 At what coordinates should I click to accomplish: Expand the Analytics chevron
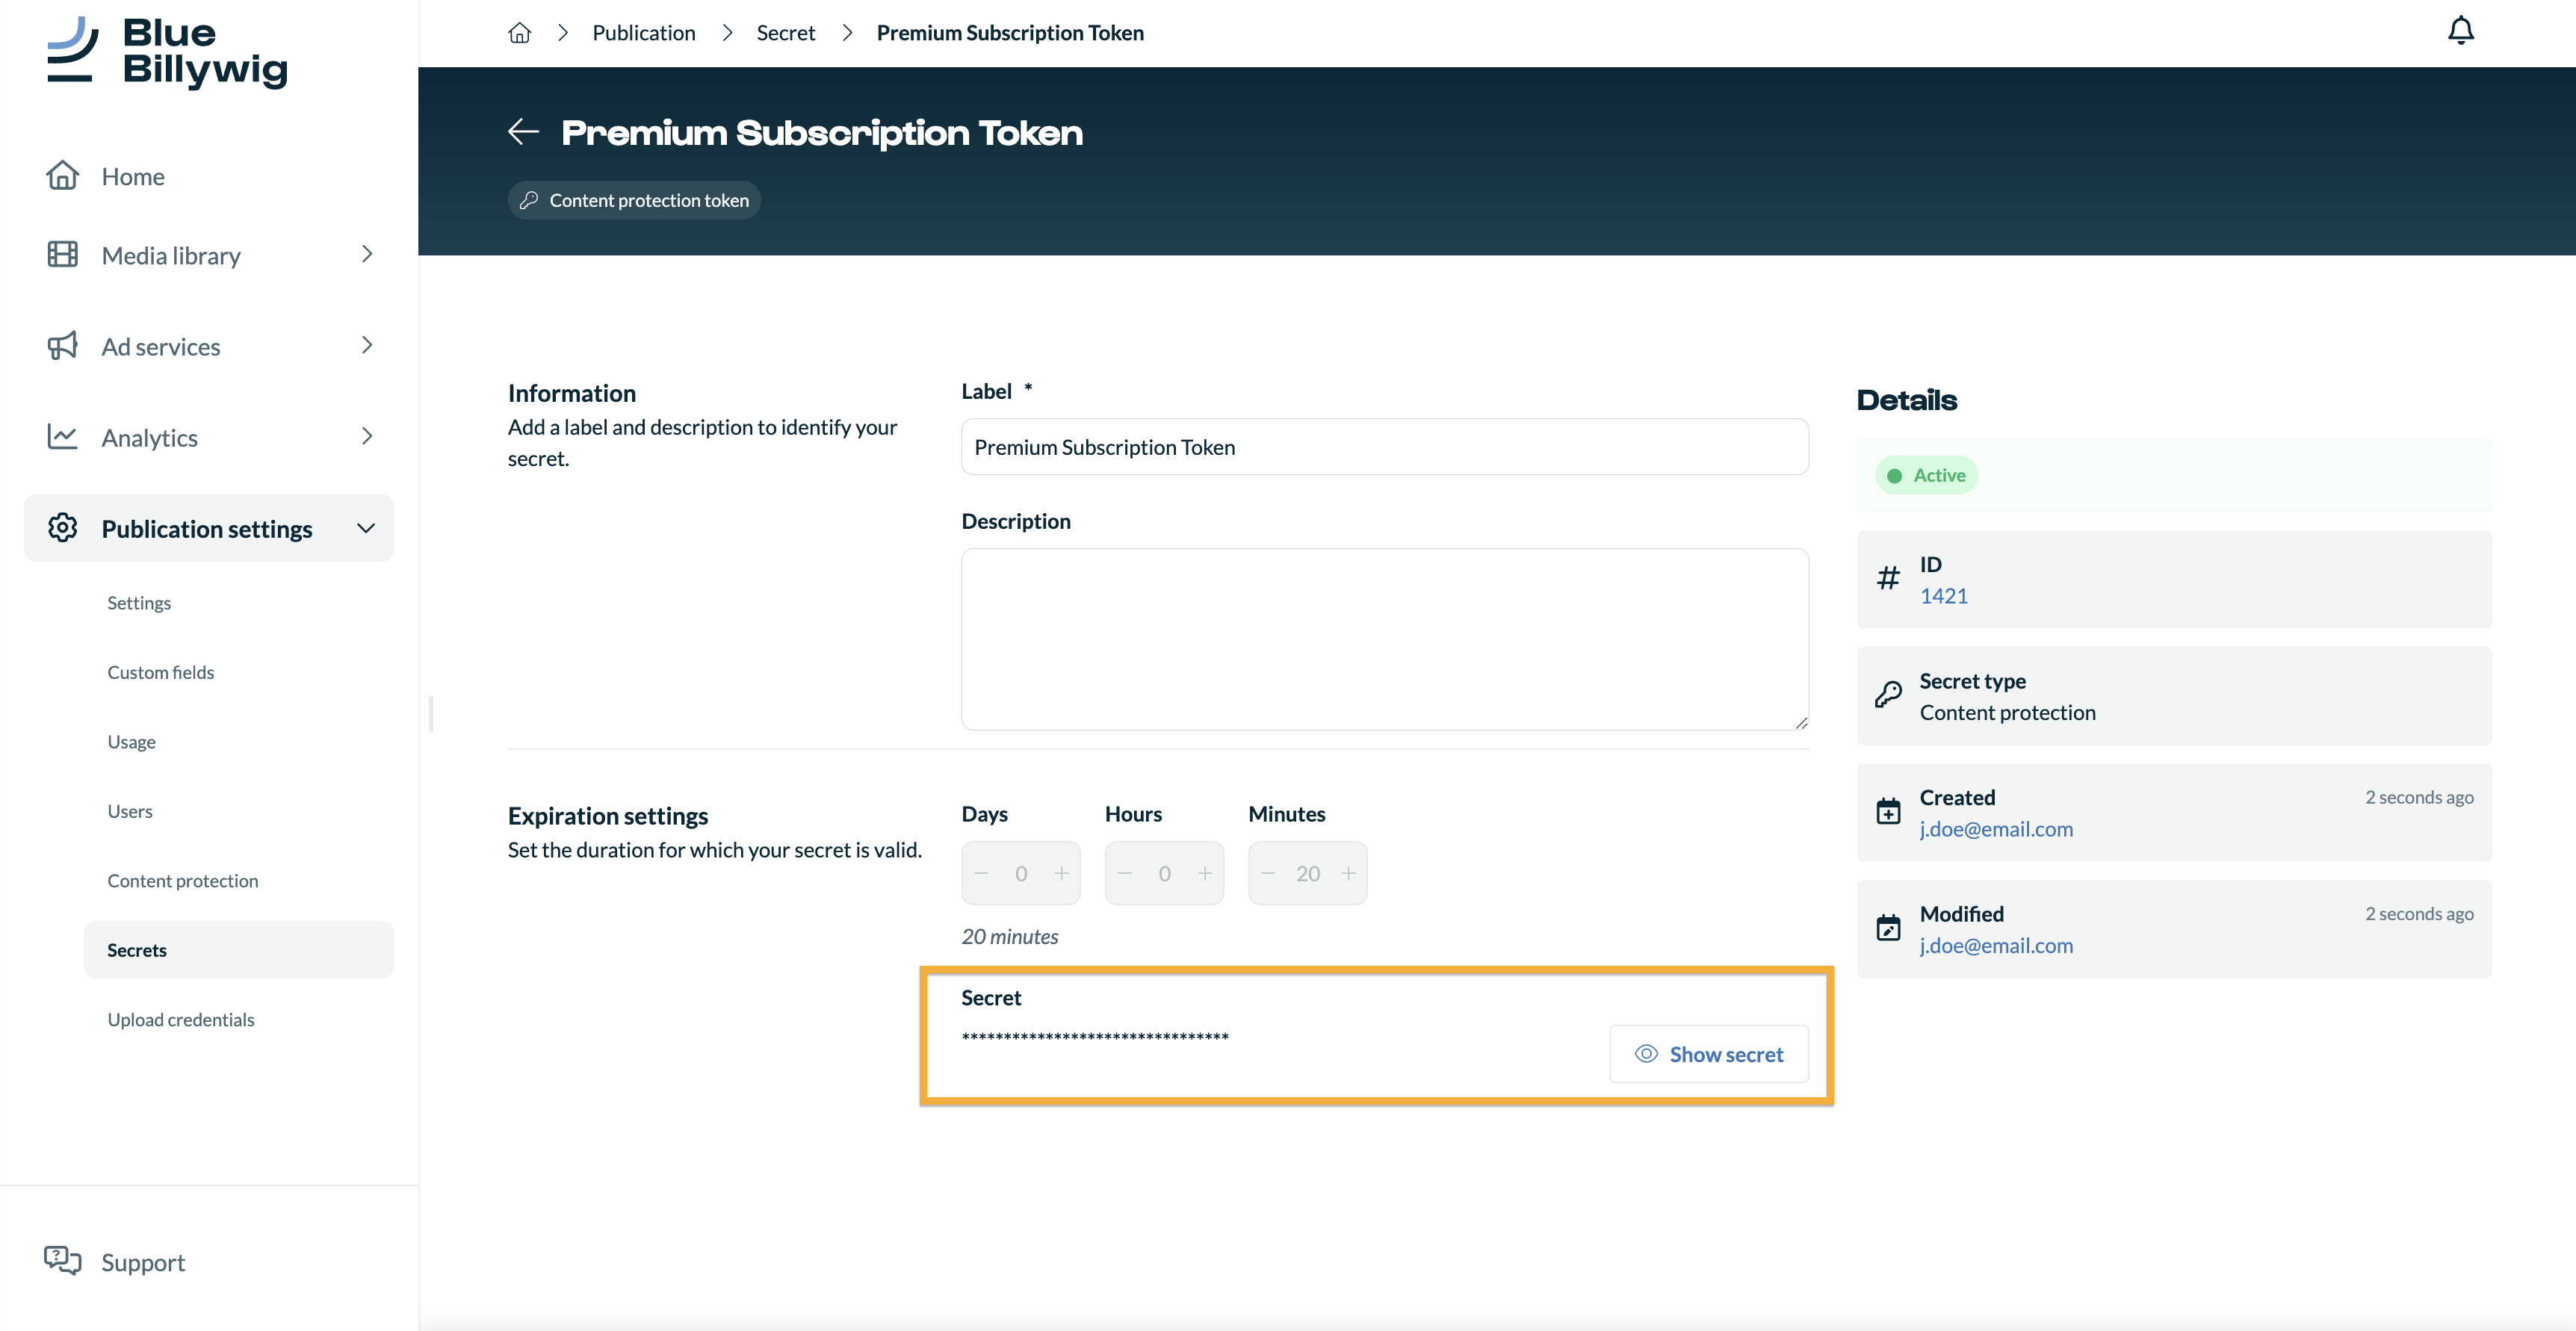366,437
